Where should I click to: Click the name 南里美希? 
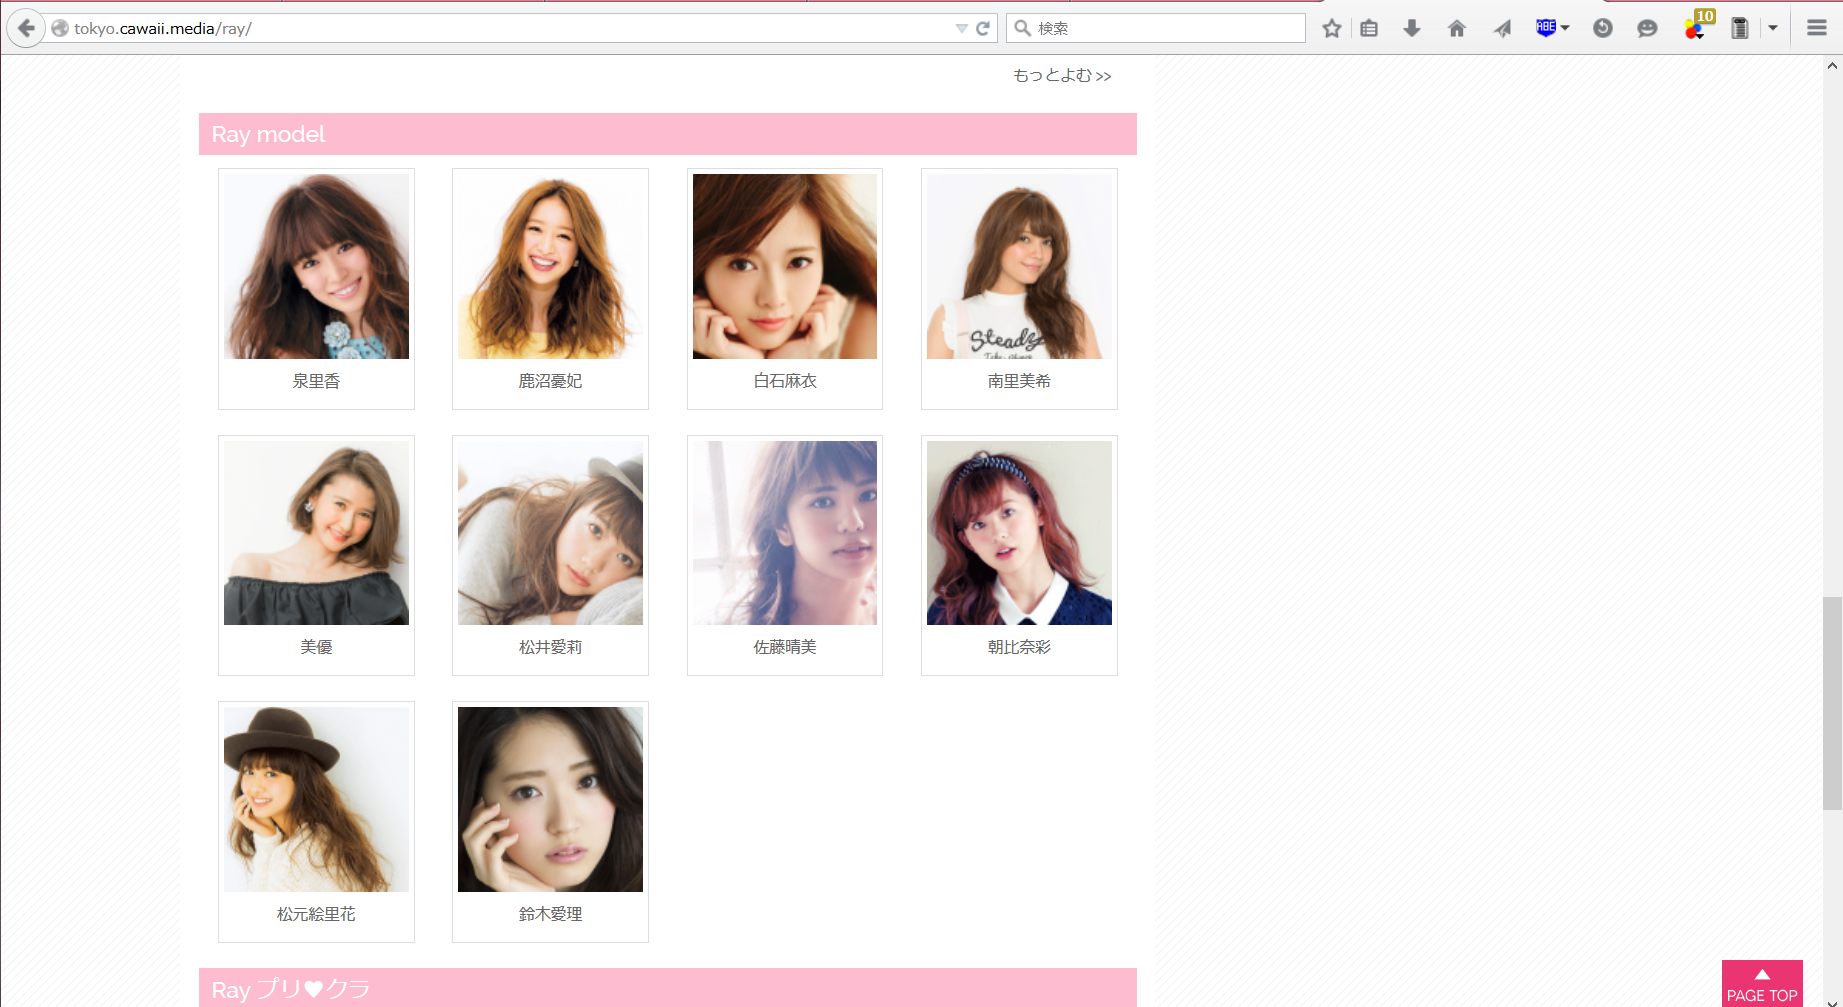click(1019, 381)
